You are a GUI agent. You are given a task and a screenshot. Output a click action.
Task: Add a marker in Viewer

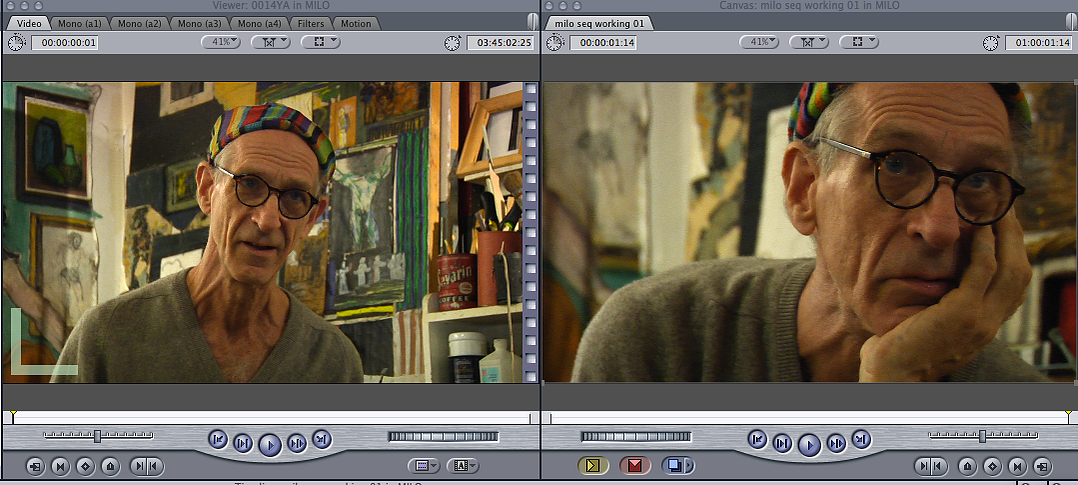point(110,466)
